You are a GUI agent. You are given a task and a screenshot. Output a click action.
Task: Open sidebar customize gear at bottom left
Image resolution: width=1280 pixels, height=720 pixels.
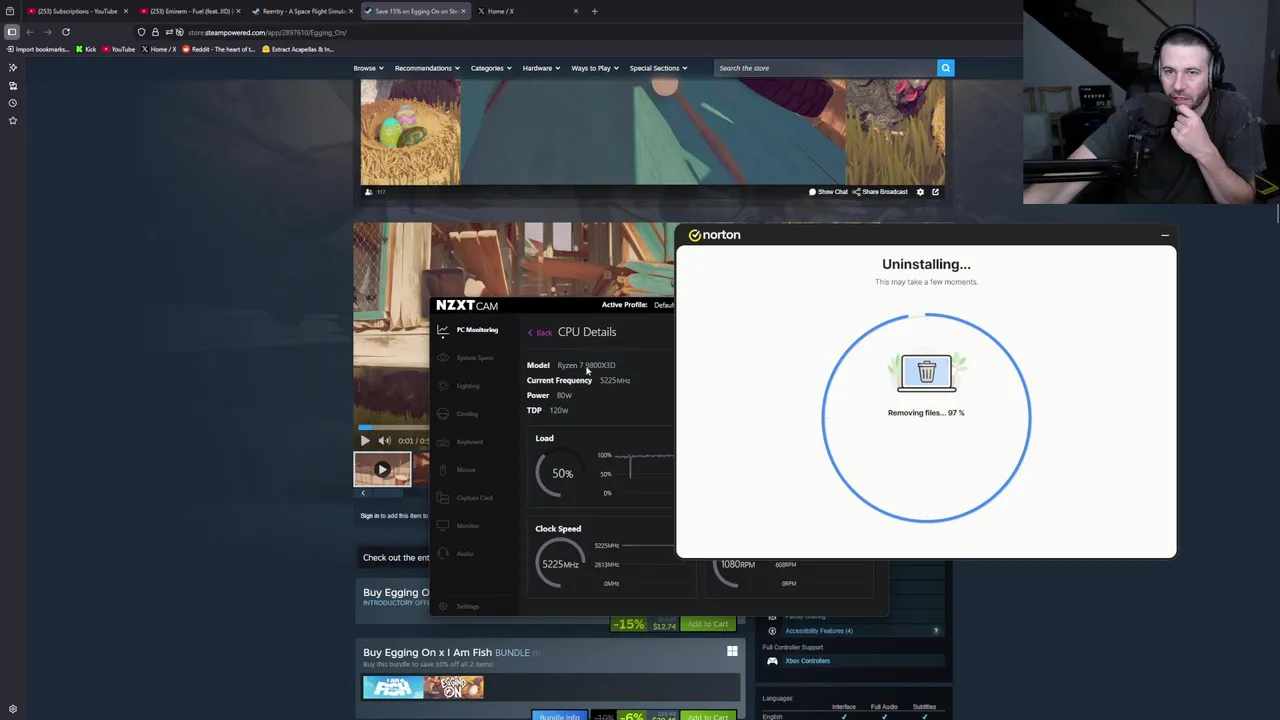click(13, 709)
